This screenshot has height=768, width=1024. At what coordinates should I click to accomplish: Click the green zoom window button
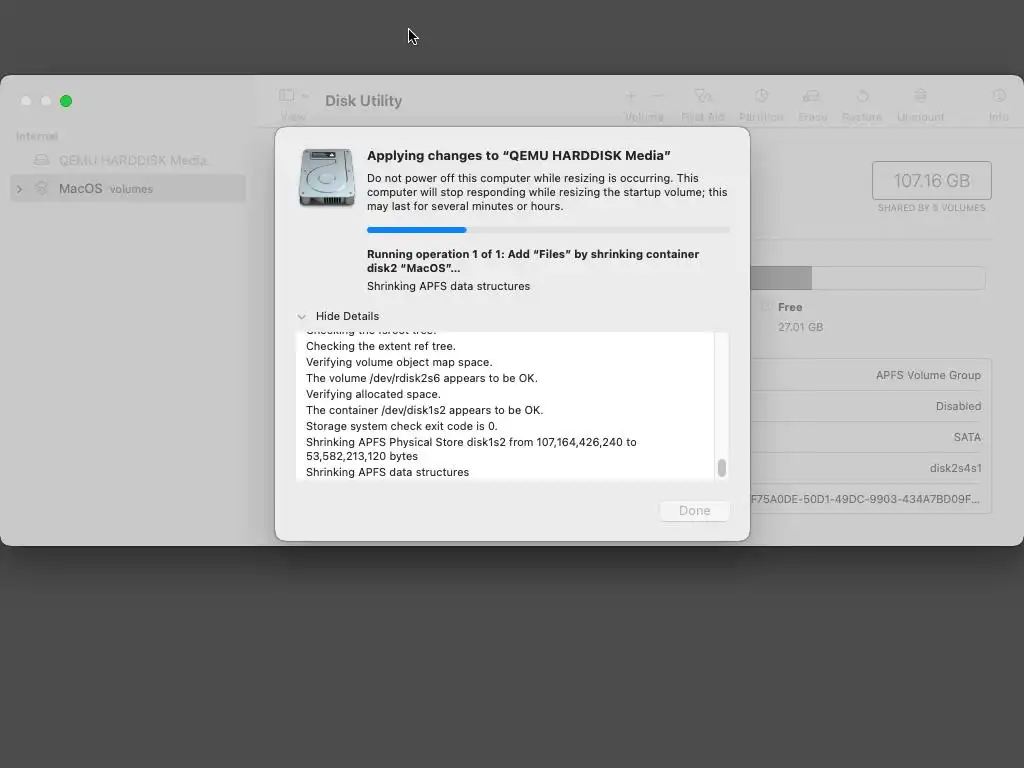tap(66, 101)
